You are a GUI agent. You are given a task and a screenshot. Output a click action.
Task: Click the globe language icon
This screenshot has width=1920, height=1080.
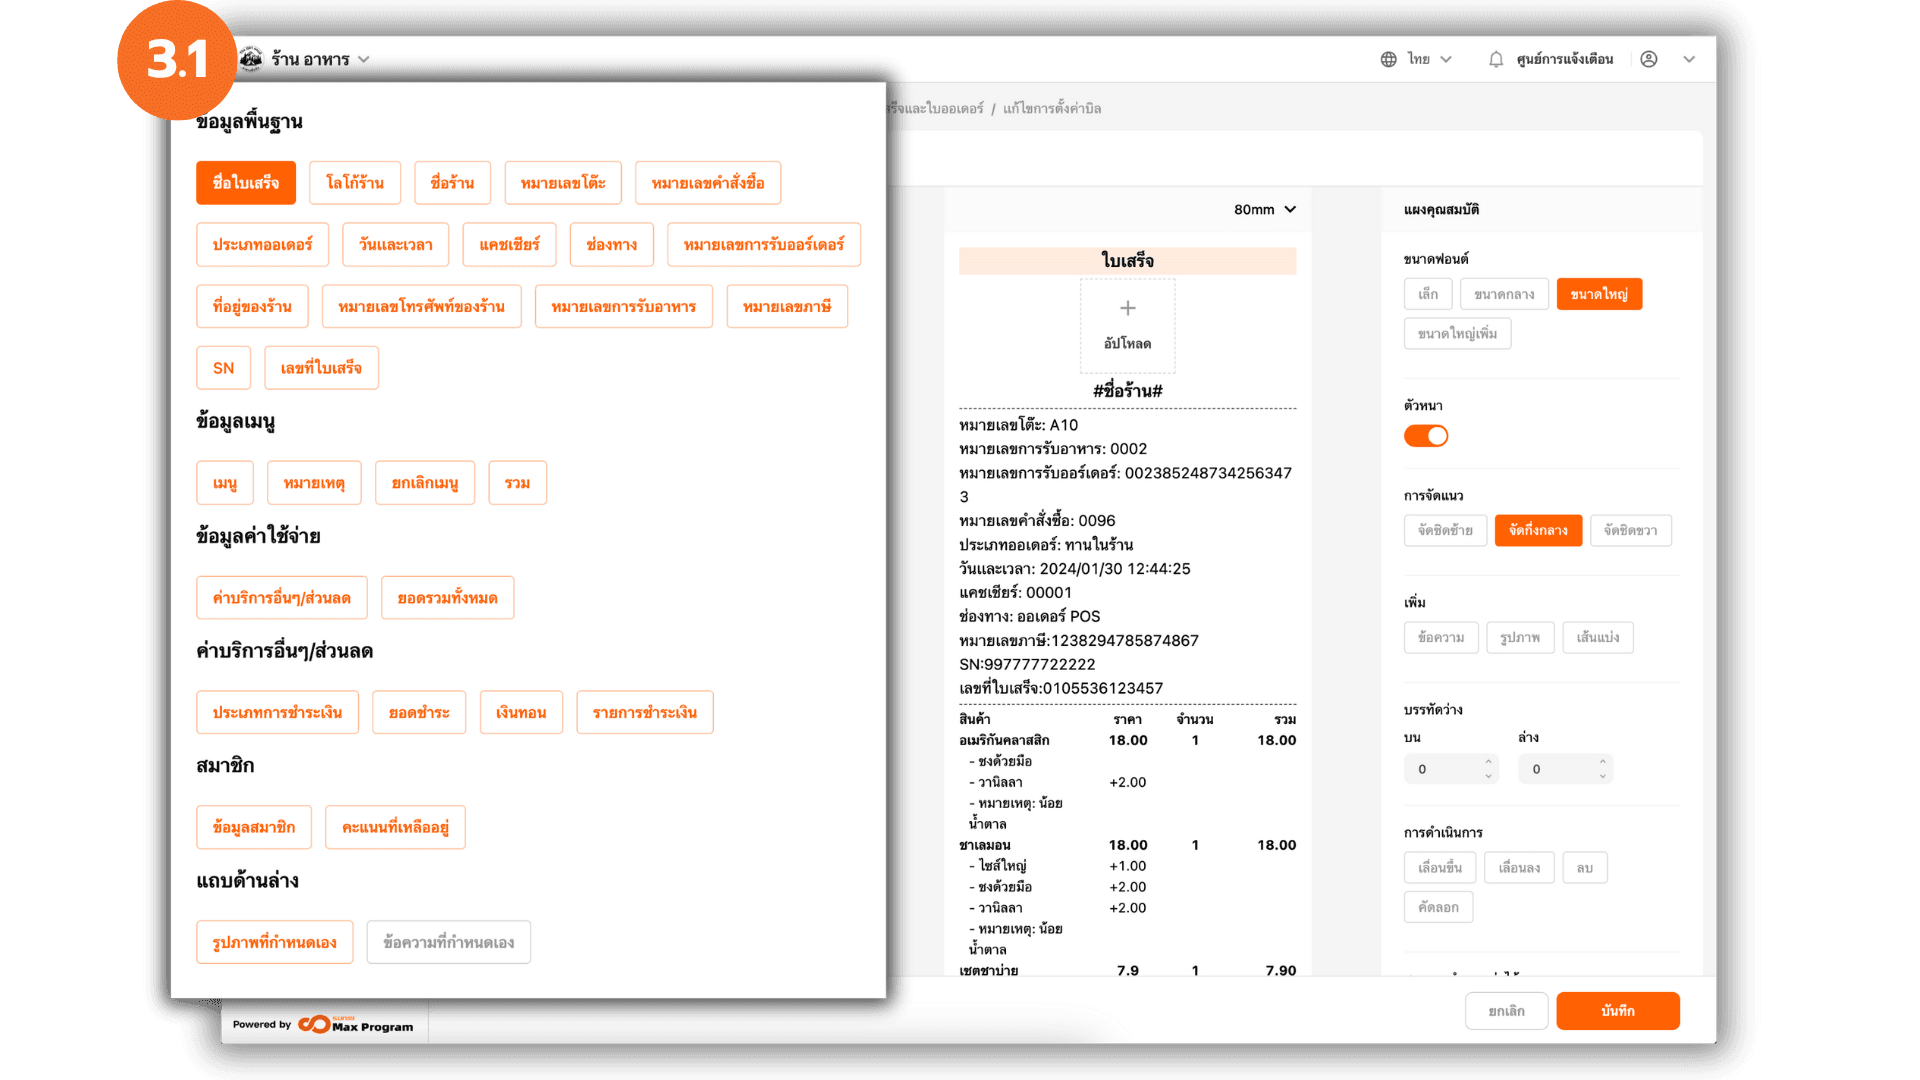click(x=1388, y=59)
